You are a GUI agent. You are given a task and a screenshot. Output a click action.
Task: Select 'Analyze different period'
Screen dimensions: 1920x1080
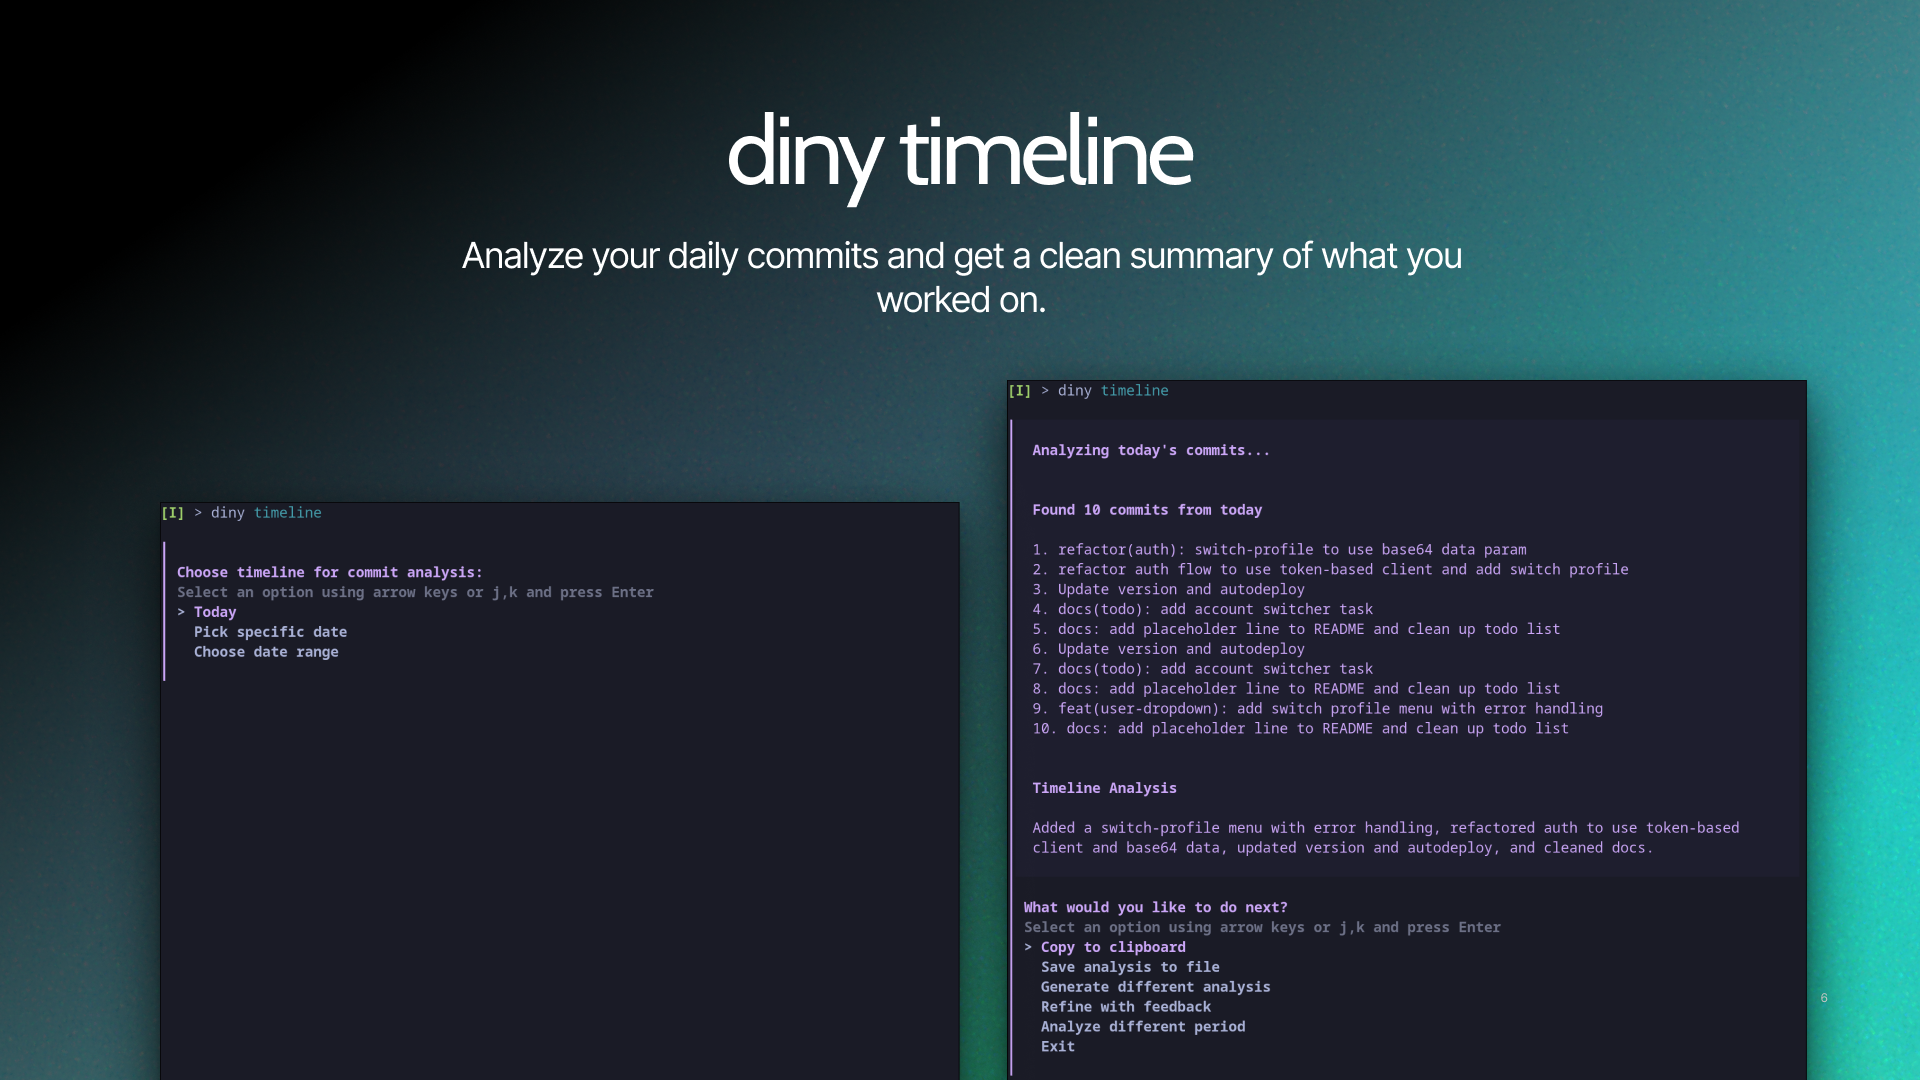click(1143, 1026)
